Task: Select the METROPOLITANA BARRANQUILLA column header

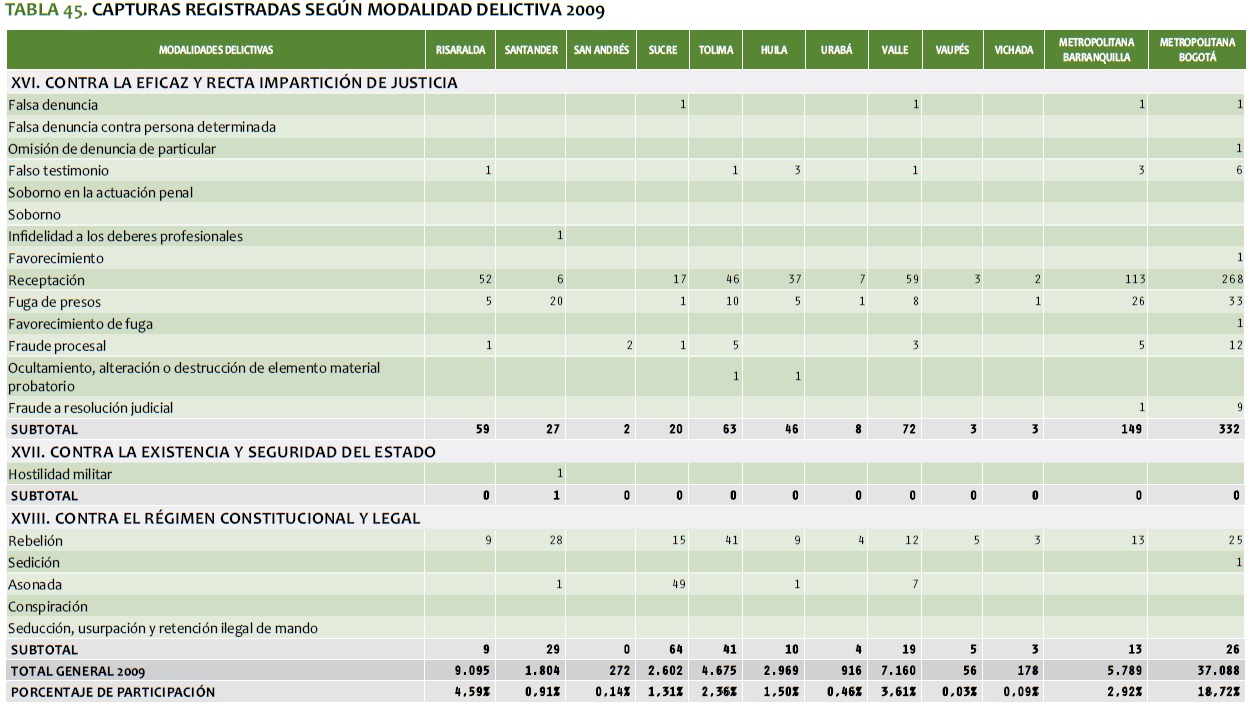Action: click(x=1095, y=50)
